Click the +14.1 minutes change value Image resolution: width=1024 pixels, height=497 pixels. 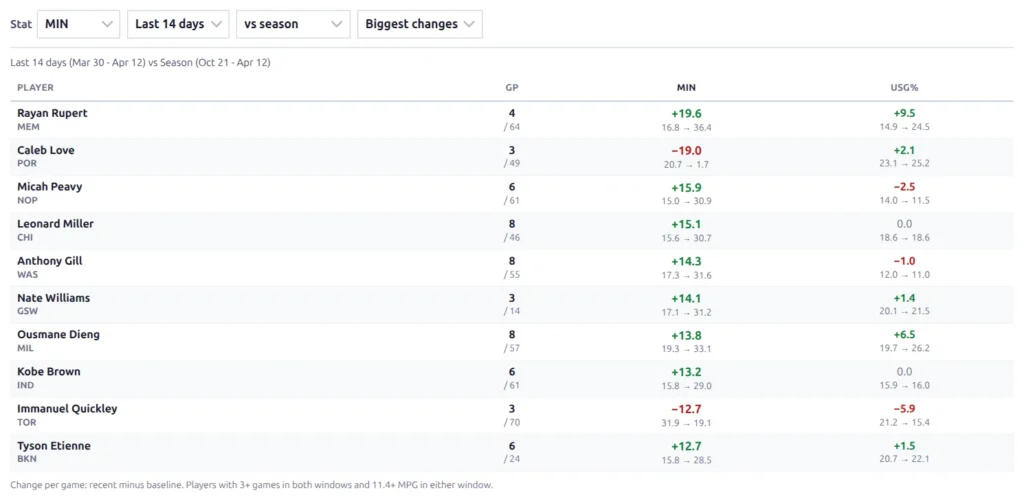(x=686, y=298)
